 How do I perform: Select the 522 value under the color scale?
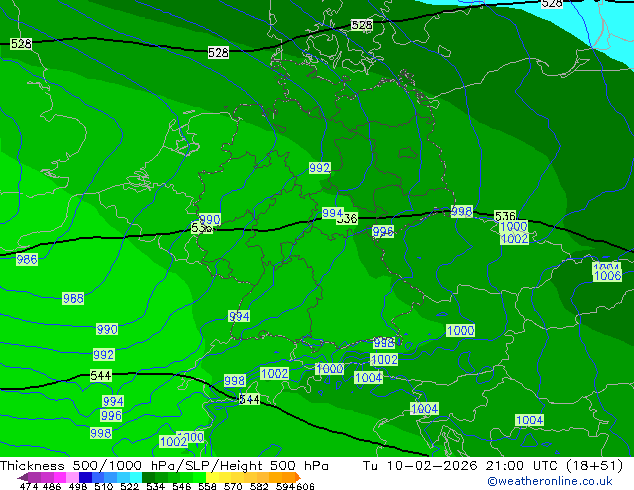[x=129, y=486]
